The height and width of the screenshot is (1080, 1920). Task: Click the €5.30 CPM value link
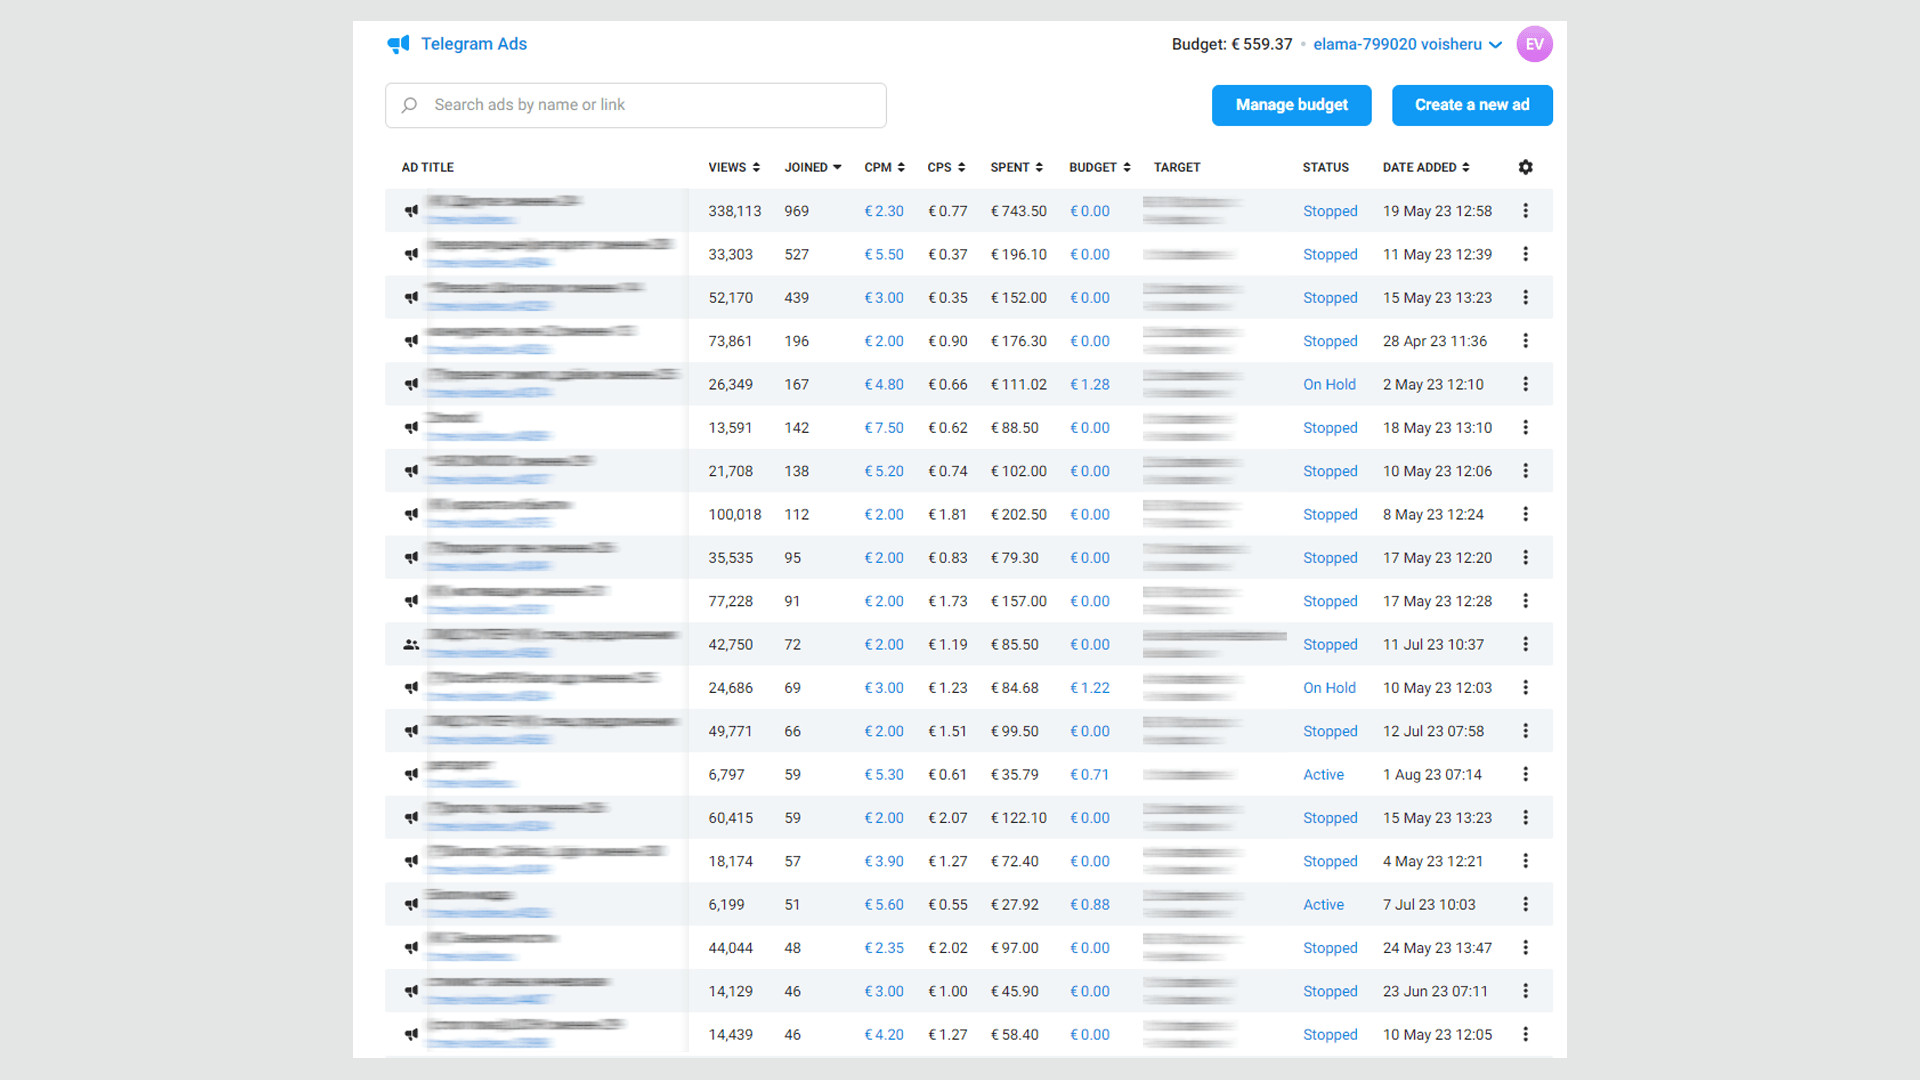[x=884, y=775]
